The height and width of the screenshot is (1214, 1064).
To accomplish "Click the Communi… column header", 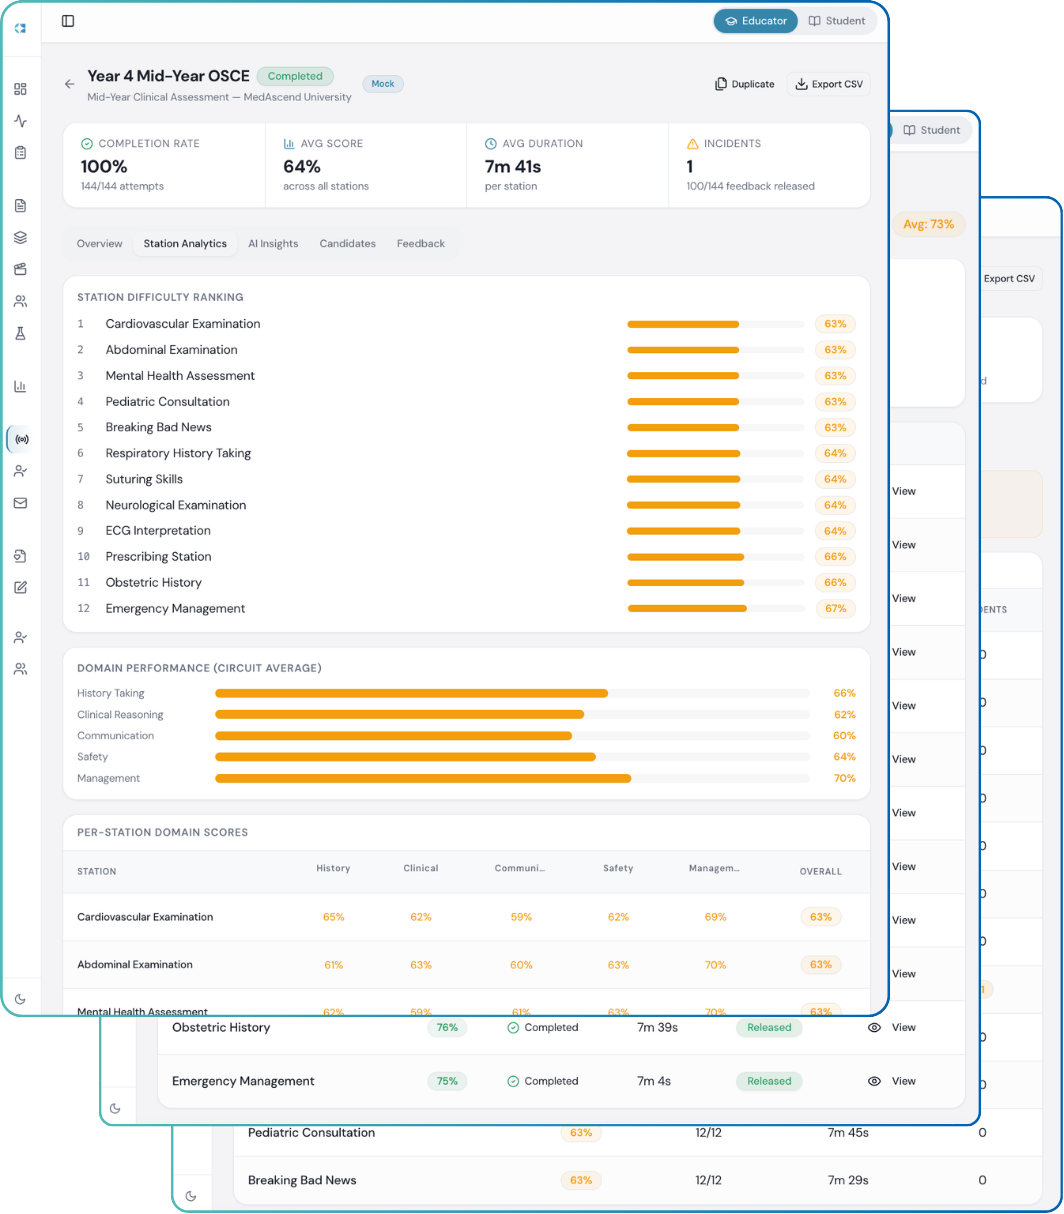I will 520,868.
